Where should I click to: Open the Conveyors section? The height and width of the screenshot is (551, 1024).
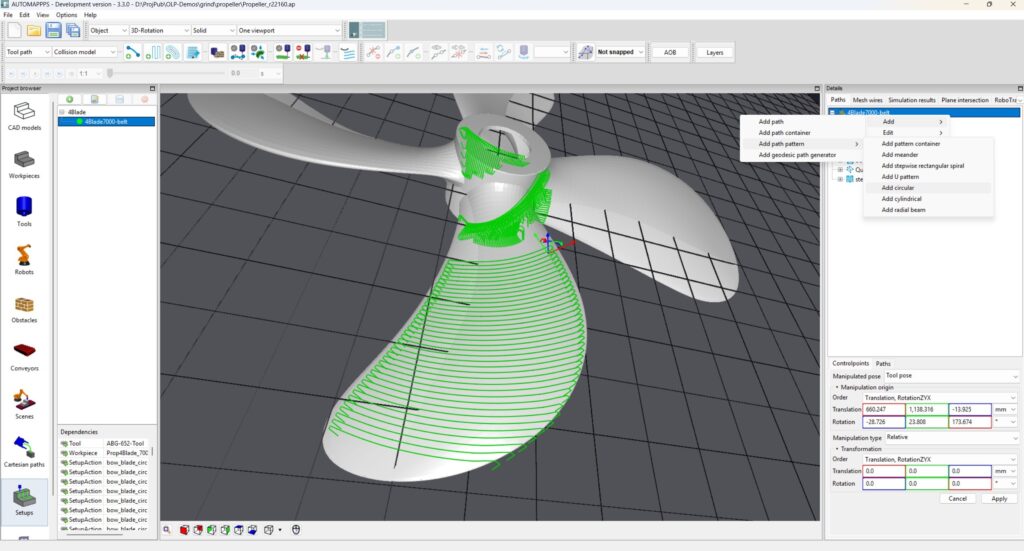click(x=24, y=357)
